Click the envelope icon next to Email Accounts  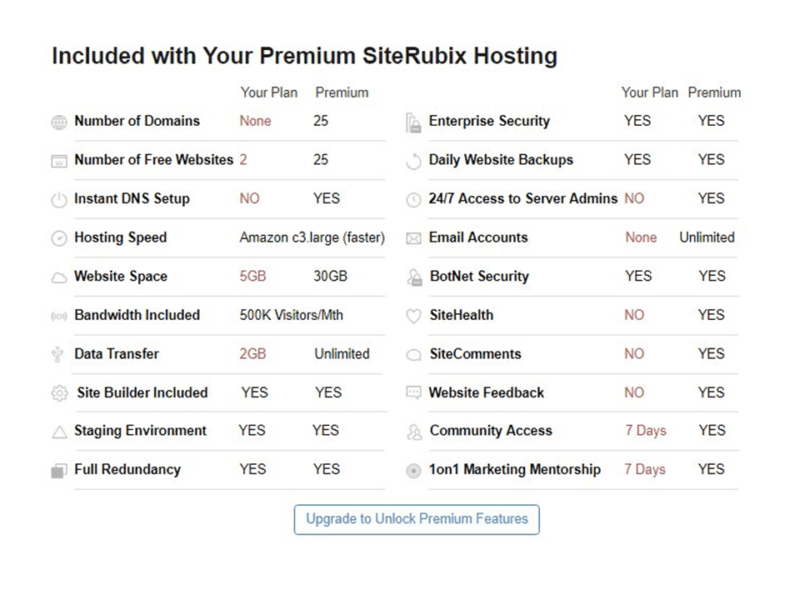click(x=413, y=238)
